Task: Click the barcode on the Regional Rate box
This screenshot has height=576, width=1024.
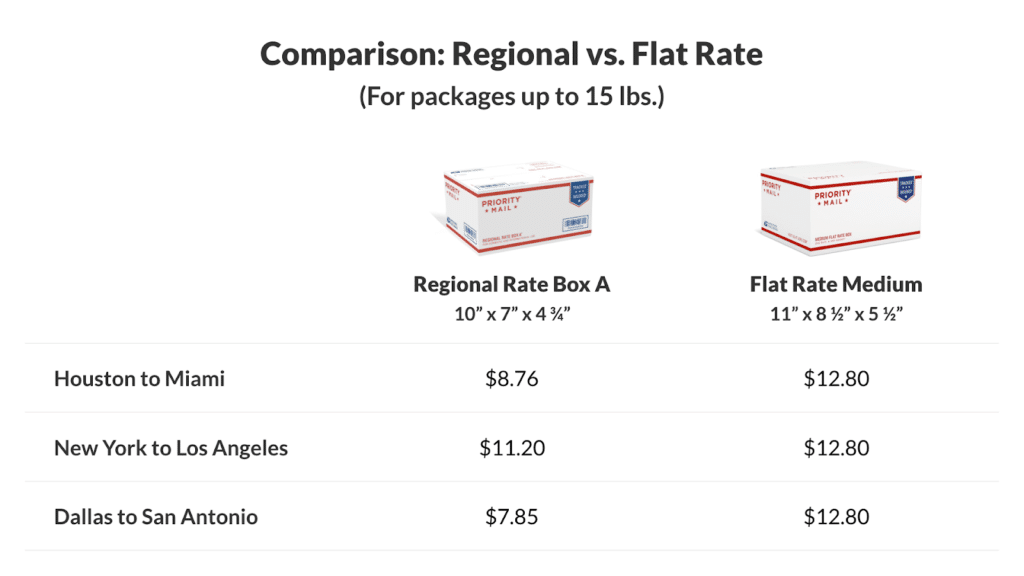Action: point(470,230)
